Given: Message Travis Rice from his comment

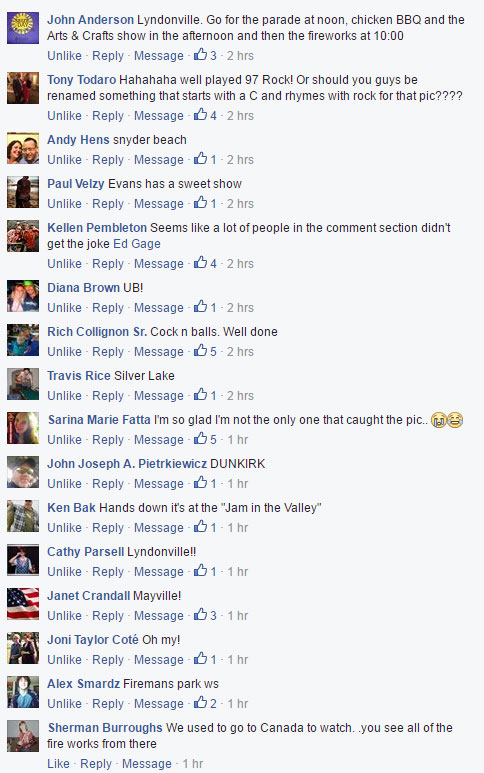Looking at the screenshot, I should (x=159, y=395).
